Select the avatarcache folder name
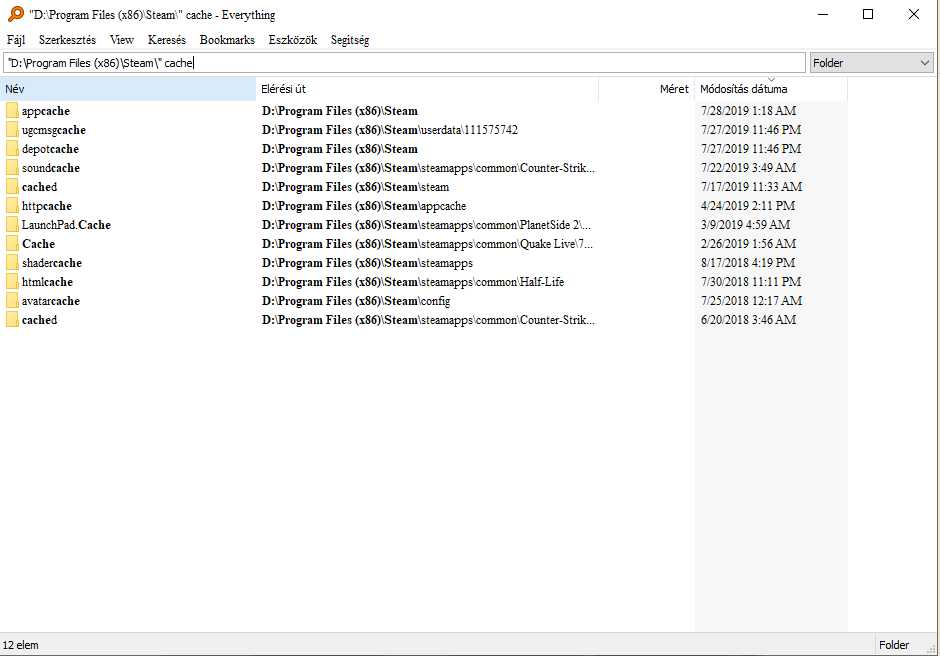940x656 pixels. click(x=51, y=301)
